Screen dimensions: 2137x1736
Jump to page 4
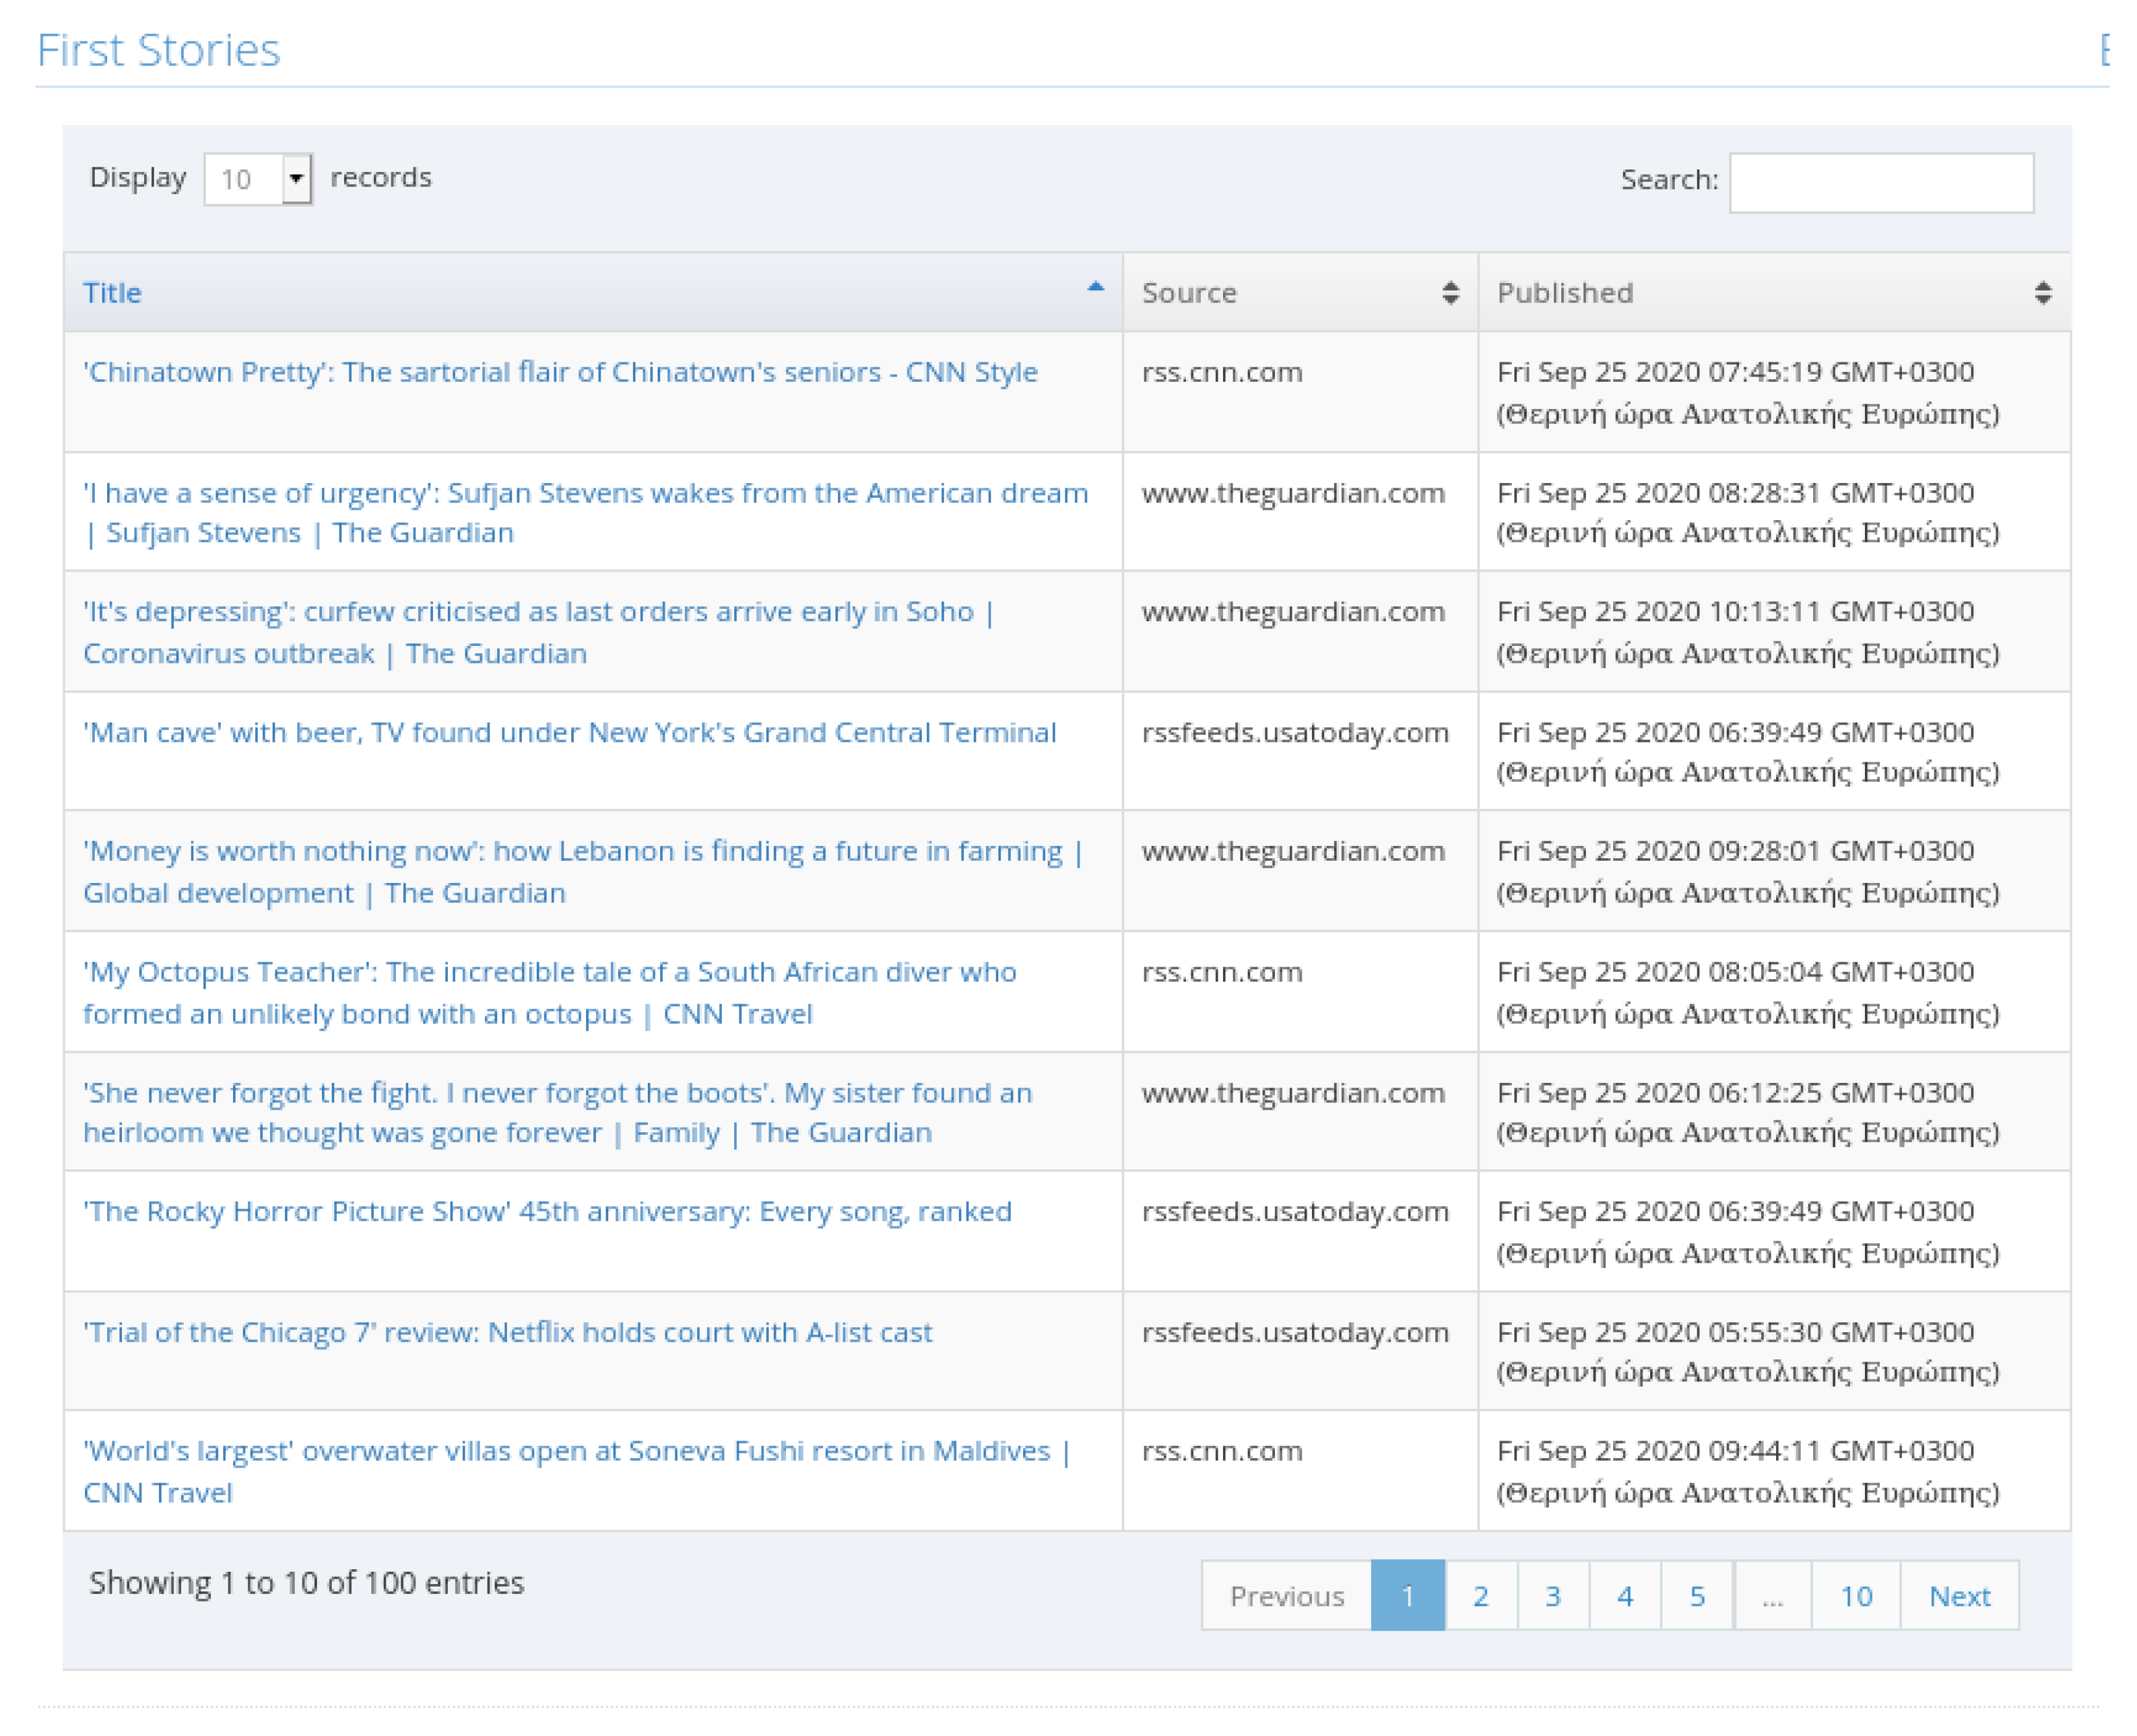(x=1624, y=1595)
